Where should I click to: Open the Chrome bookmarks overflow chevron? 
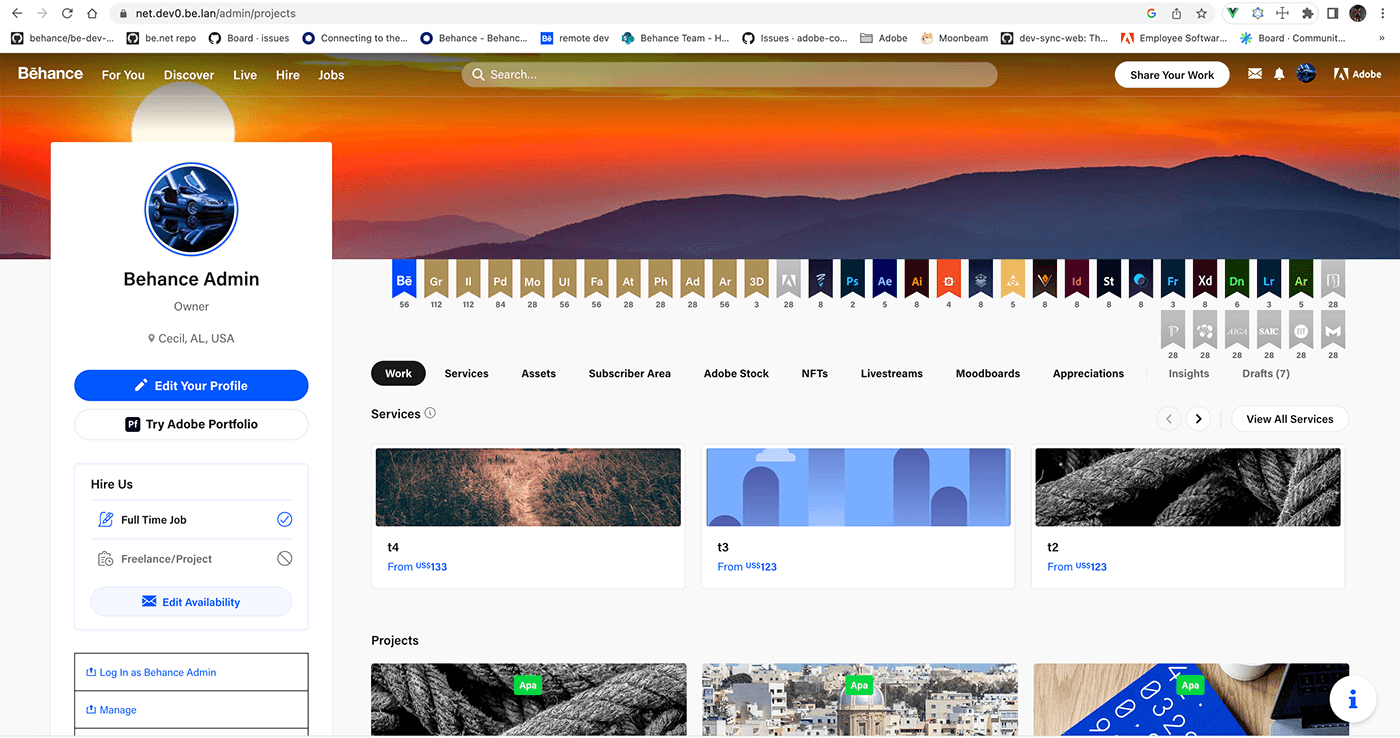(x=1381, y=38)
